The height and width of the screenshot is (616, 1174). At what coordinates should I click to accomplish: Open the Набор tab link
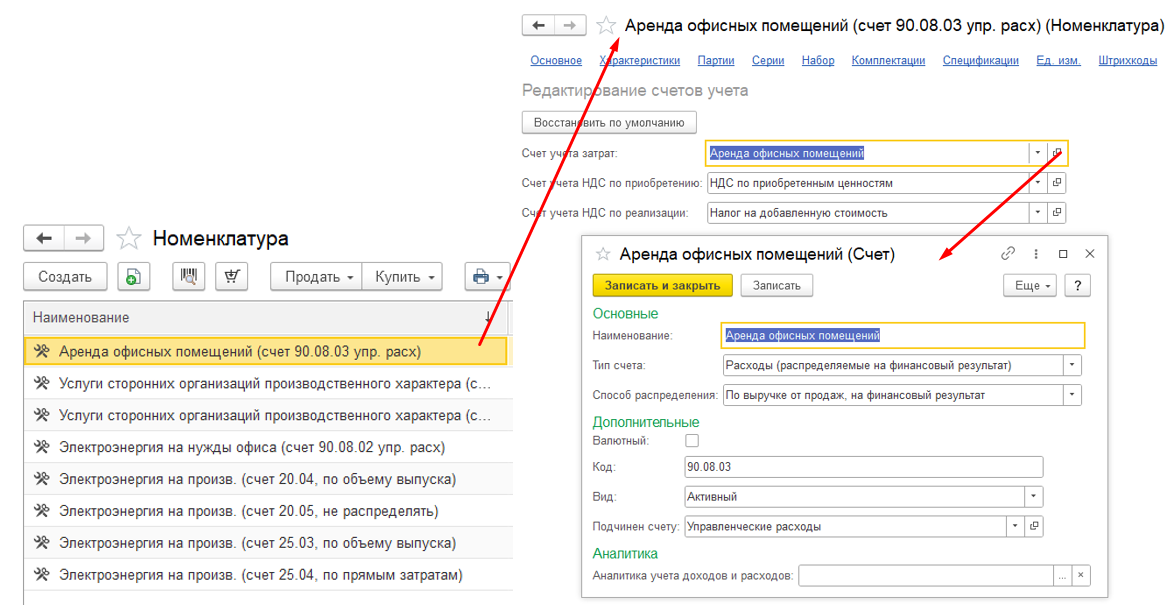[818, 61]
